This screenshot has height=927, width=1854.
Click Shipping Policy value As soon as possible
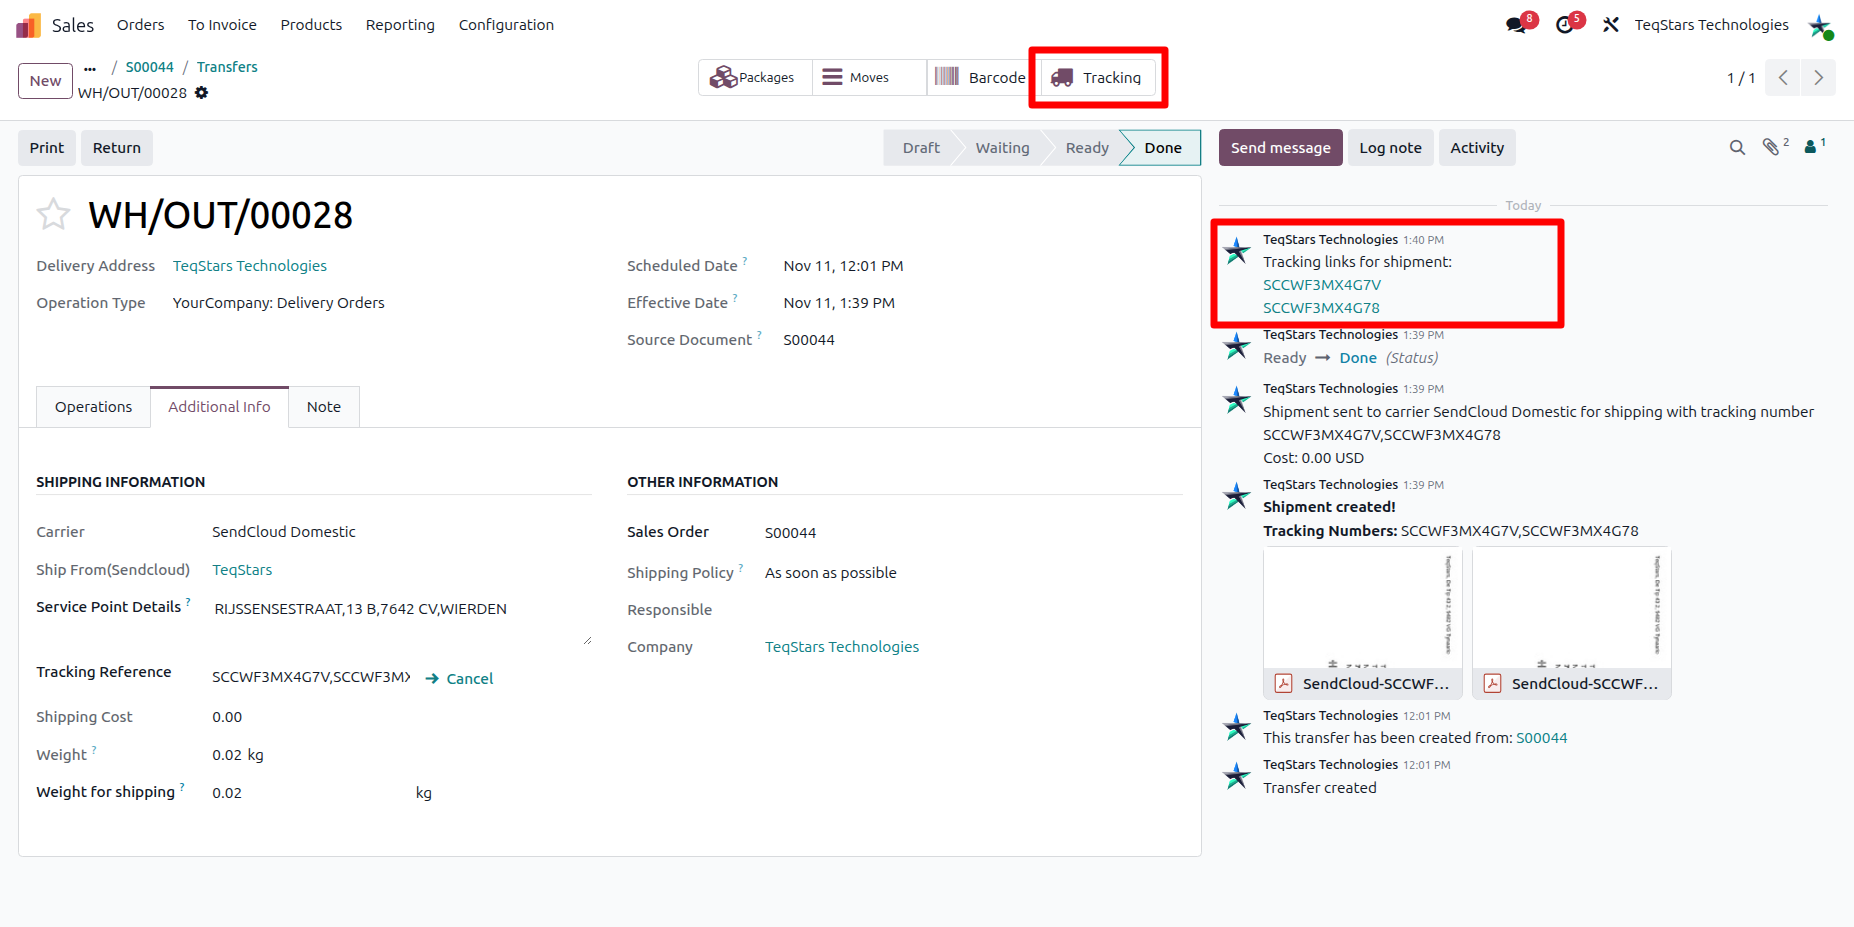pos(830,573)
